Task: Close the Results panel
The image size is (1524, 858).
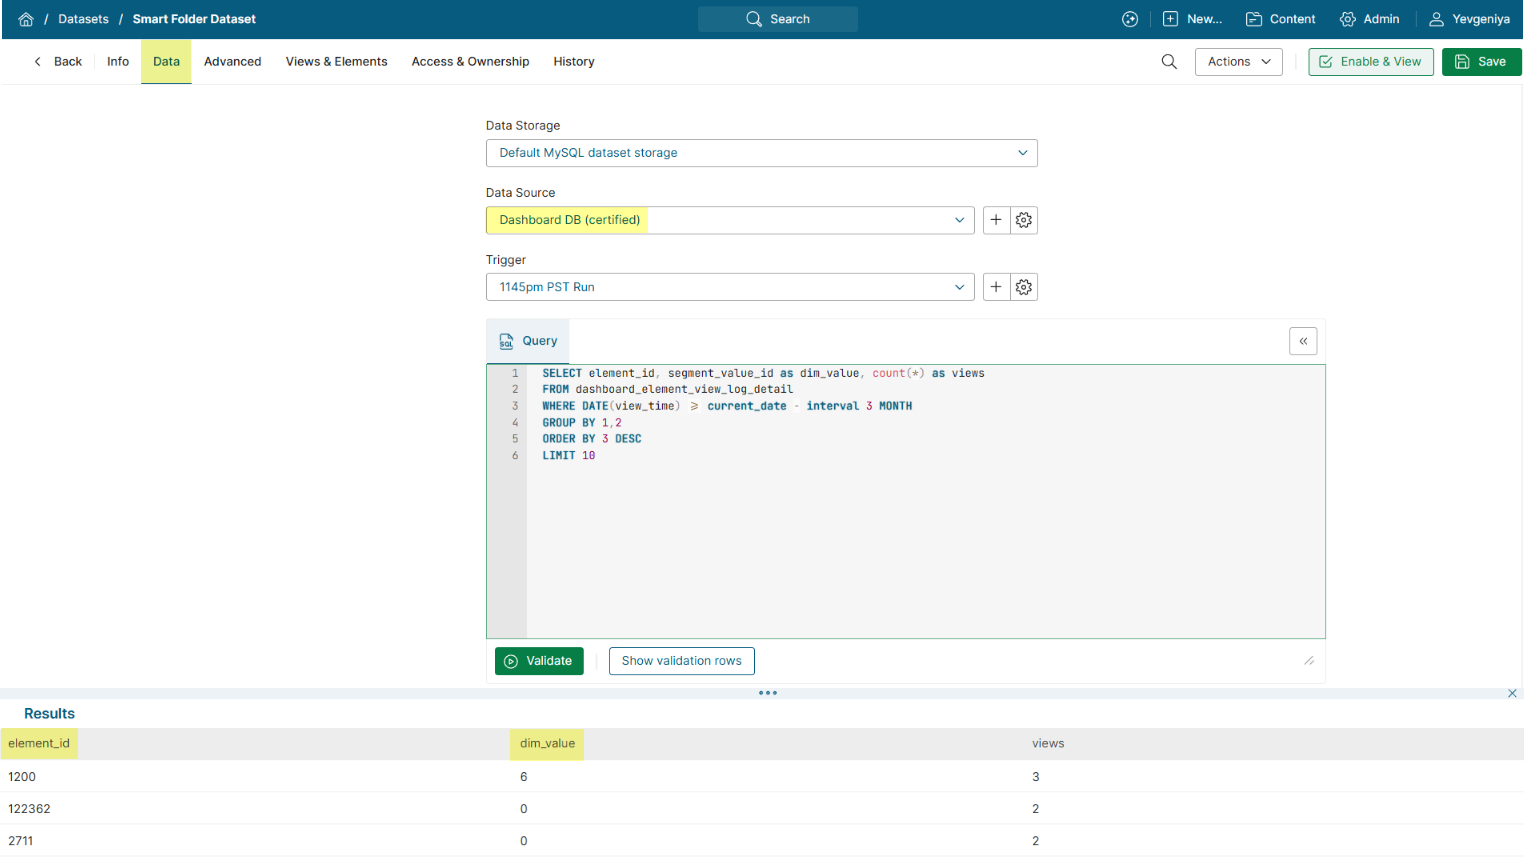Action: [1512, 693]
